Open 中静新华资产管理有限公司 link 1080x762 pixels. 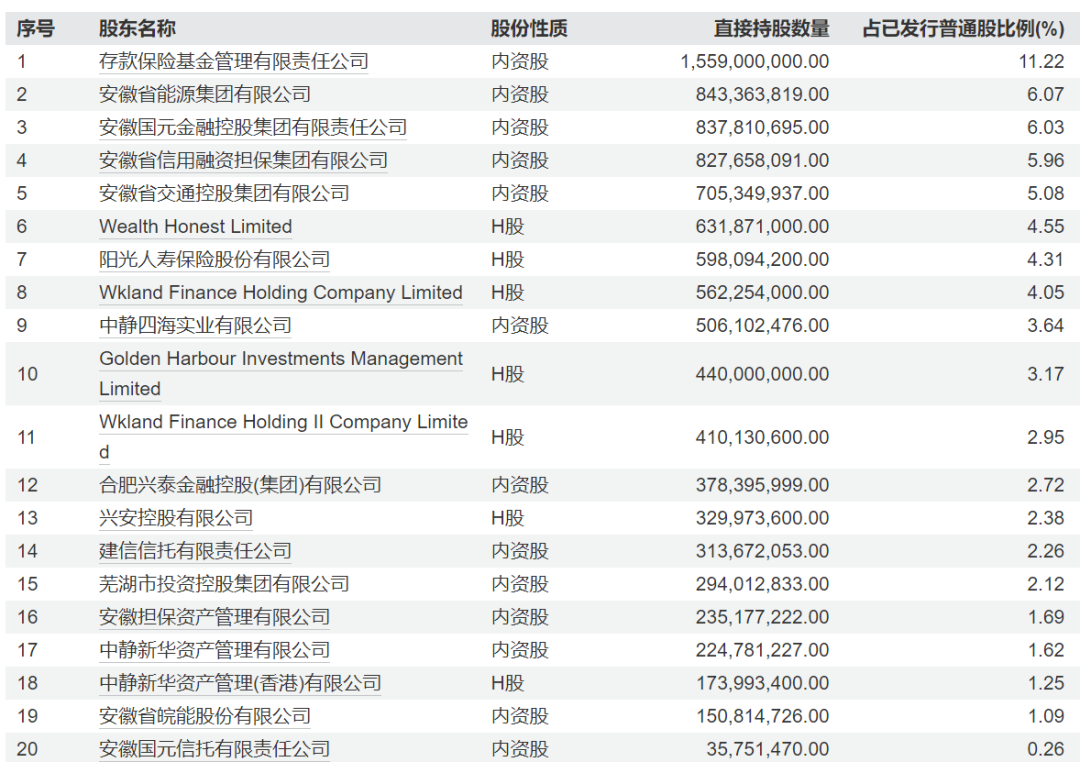214,650
